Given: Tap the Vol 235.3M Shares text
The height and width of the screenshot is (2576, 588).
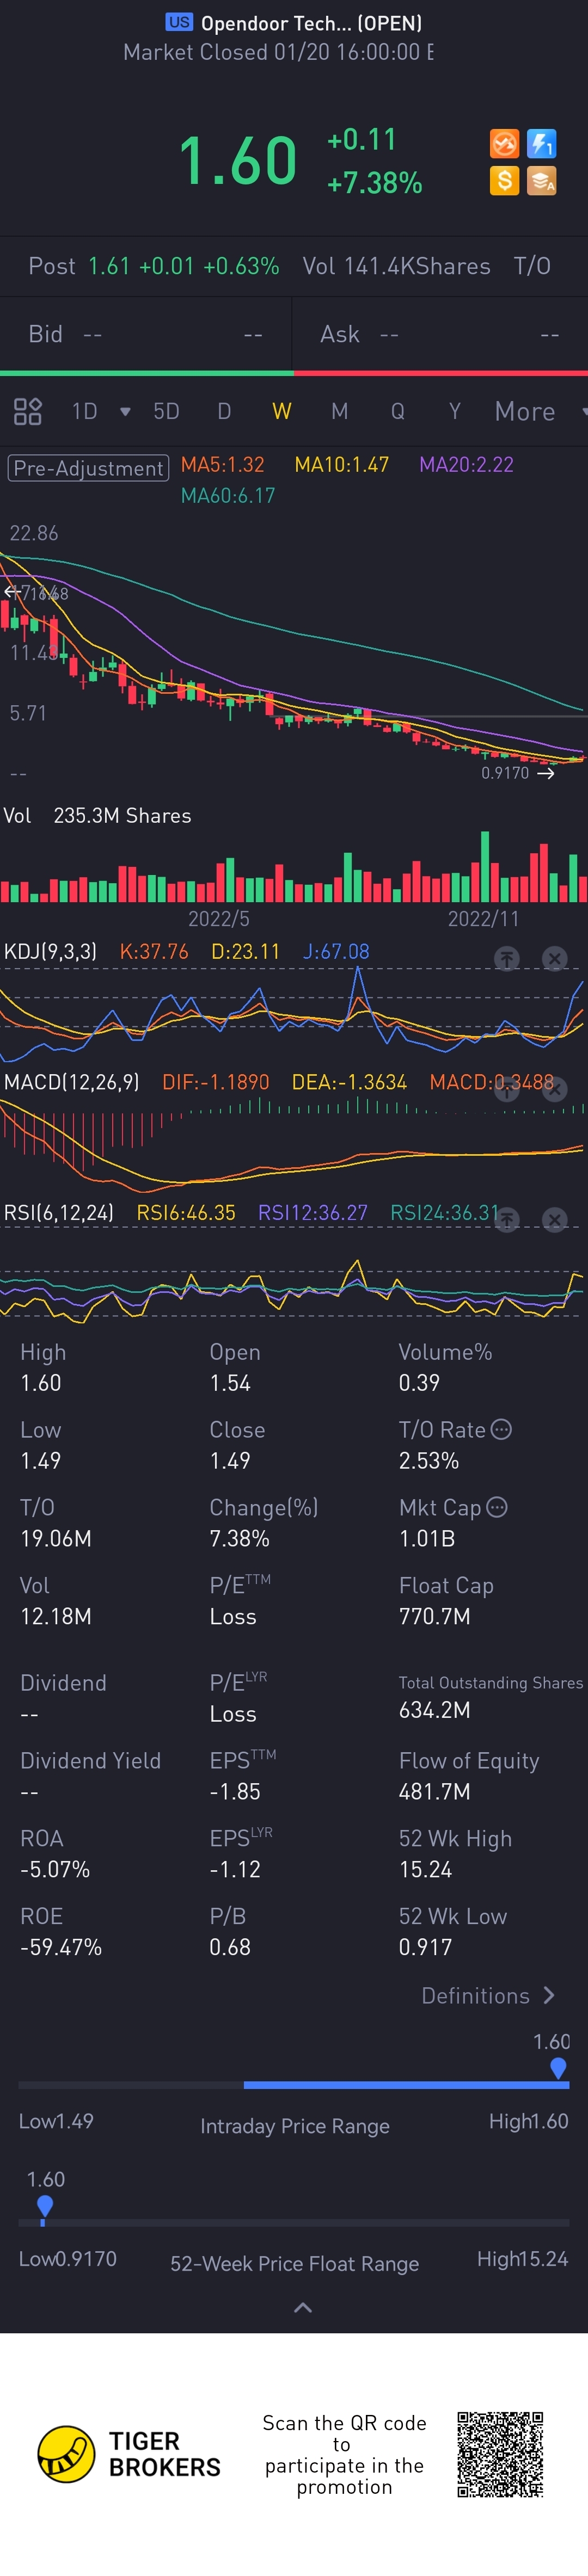Looking at the screenshot, I should pyautogui.click(x=97, y=815).
